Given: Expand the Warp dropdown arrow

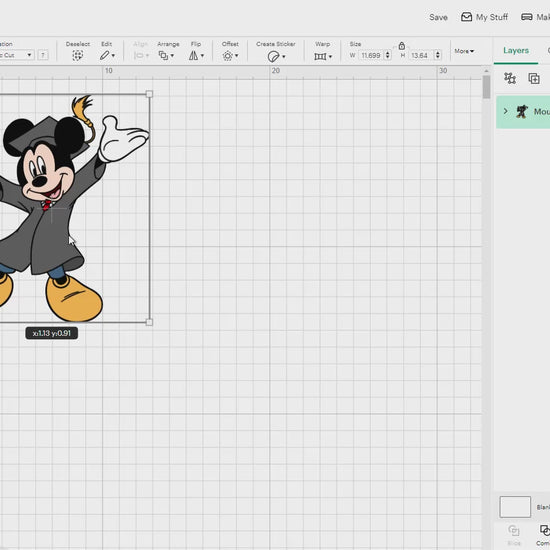Looking at the screenshot, I should (x=330, y=56).
